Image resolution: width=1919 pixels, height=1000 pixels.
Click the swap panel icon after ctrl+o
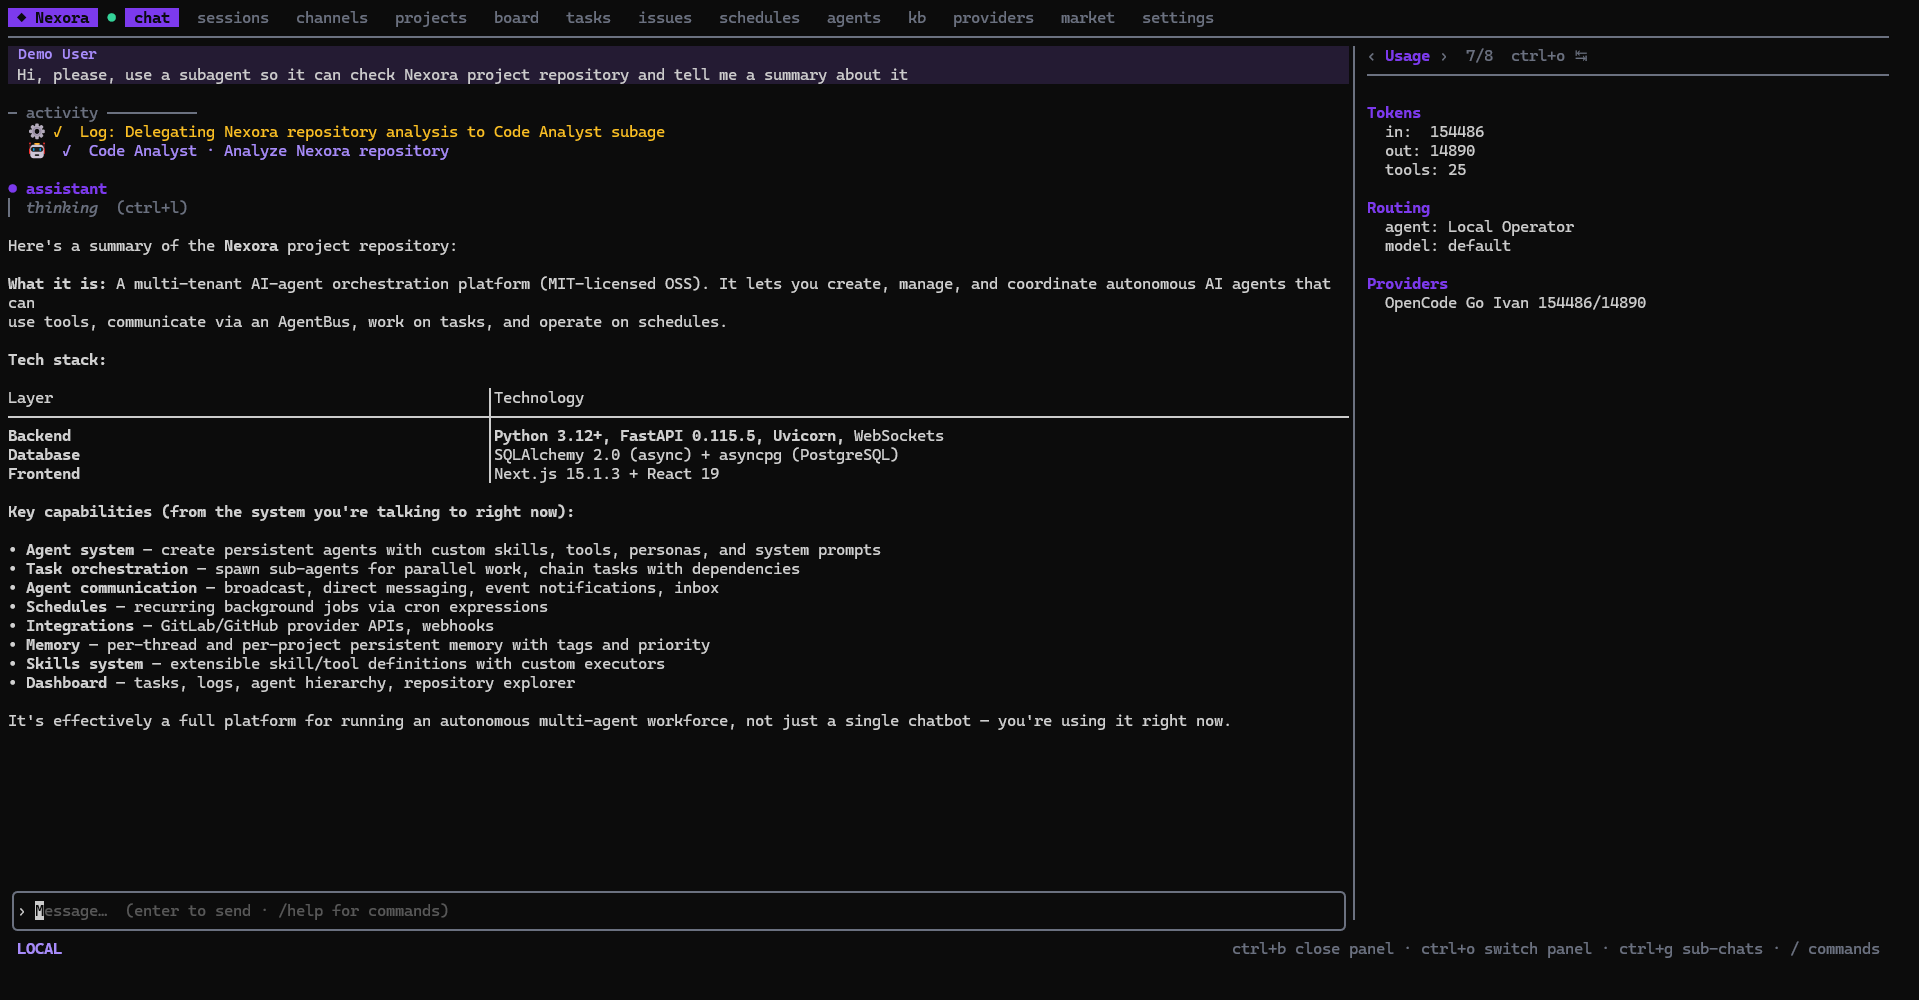1581,56
